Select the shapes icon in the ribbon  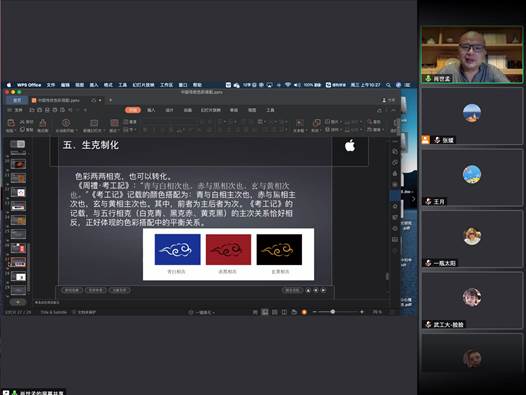tap(316, 123)
